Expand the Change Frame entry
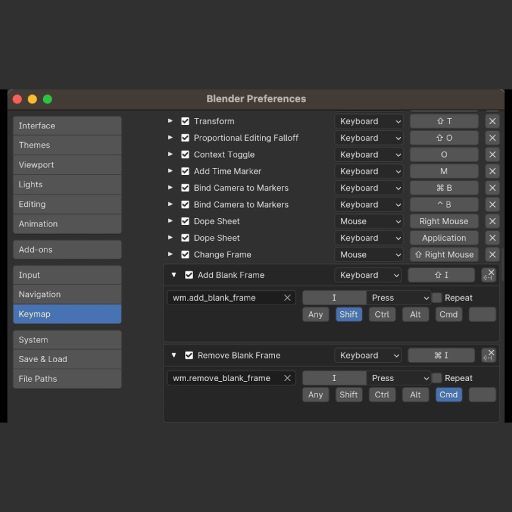512x512 pixels. click(x=170, y=254)
